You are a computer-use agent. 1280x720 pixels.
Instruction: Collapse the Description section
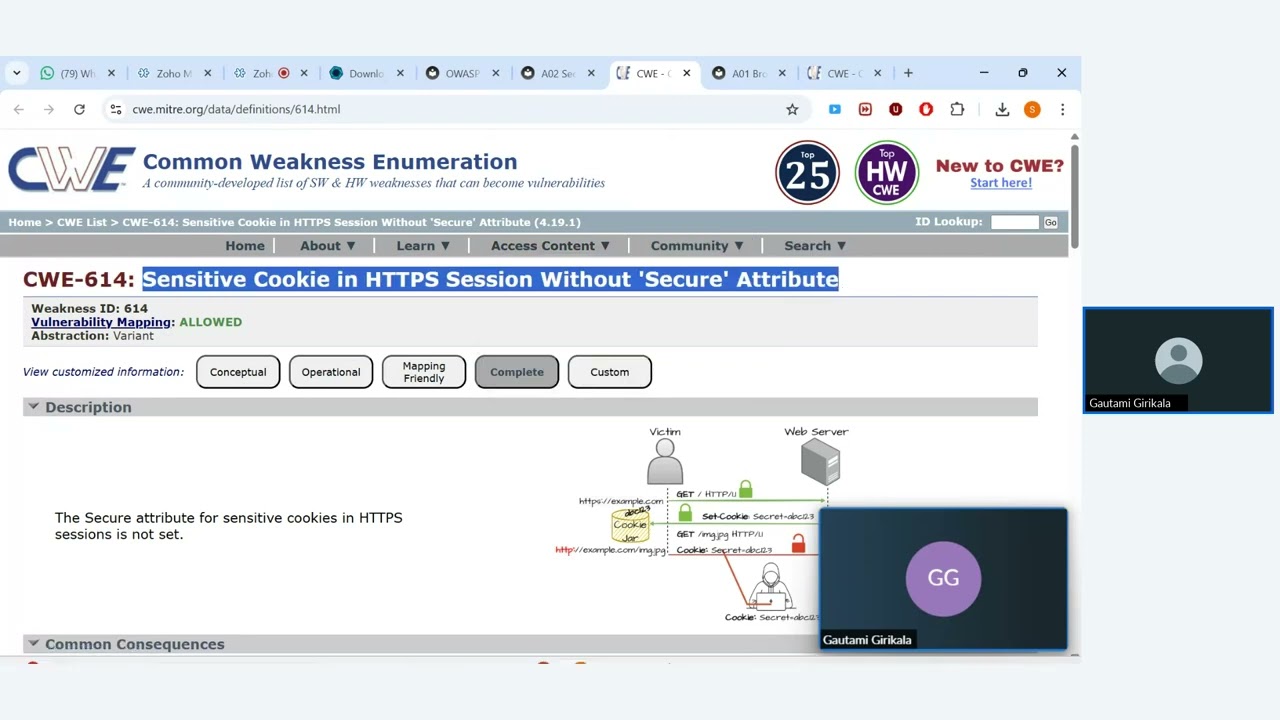(x=33, y=407)
